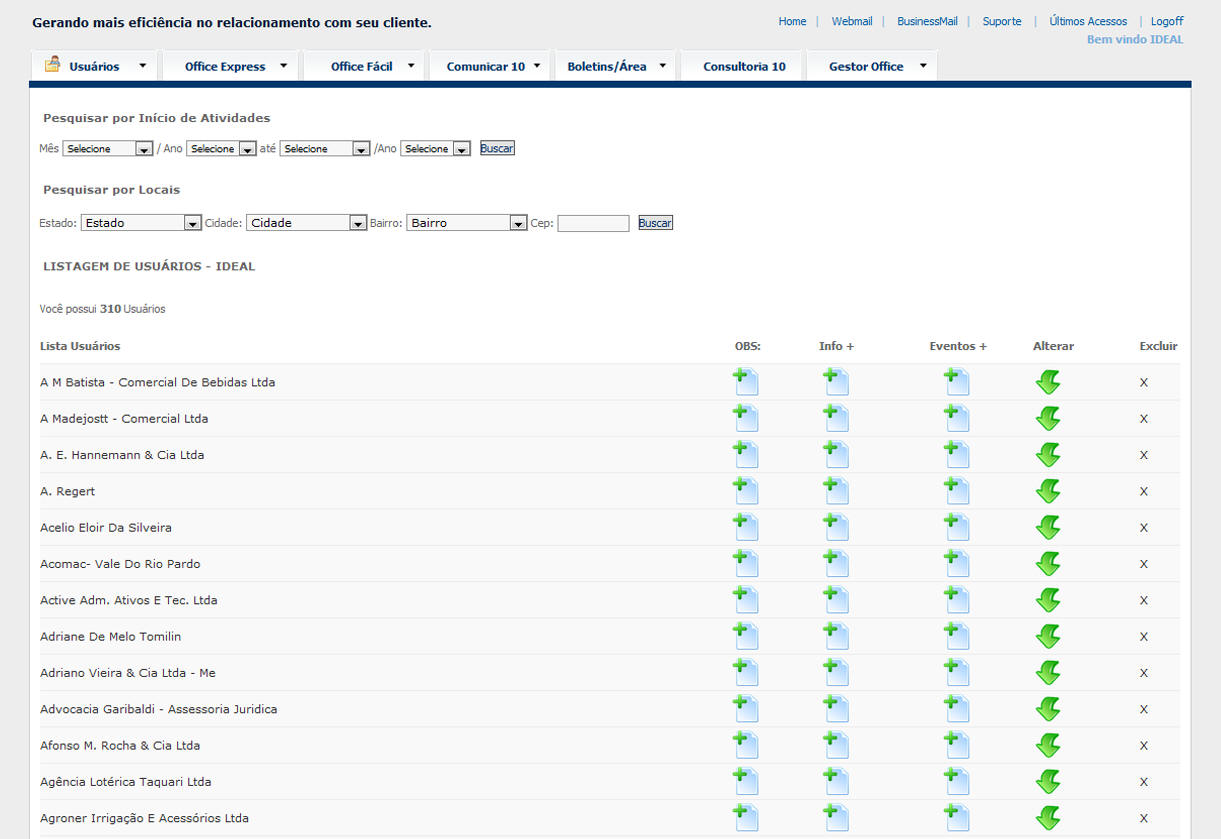Delete A. Regert with Excluir X
The image size is (1221, 839).
pyautogui.click(x=1144, y=491)
